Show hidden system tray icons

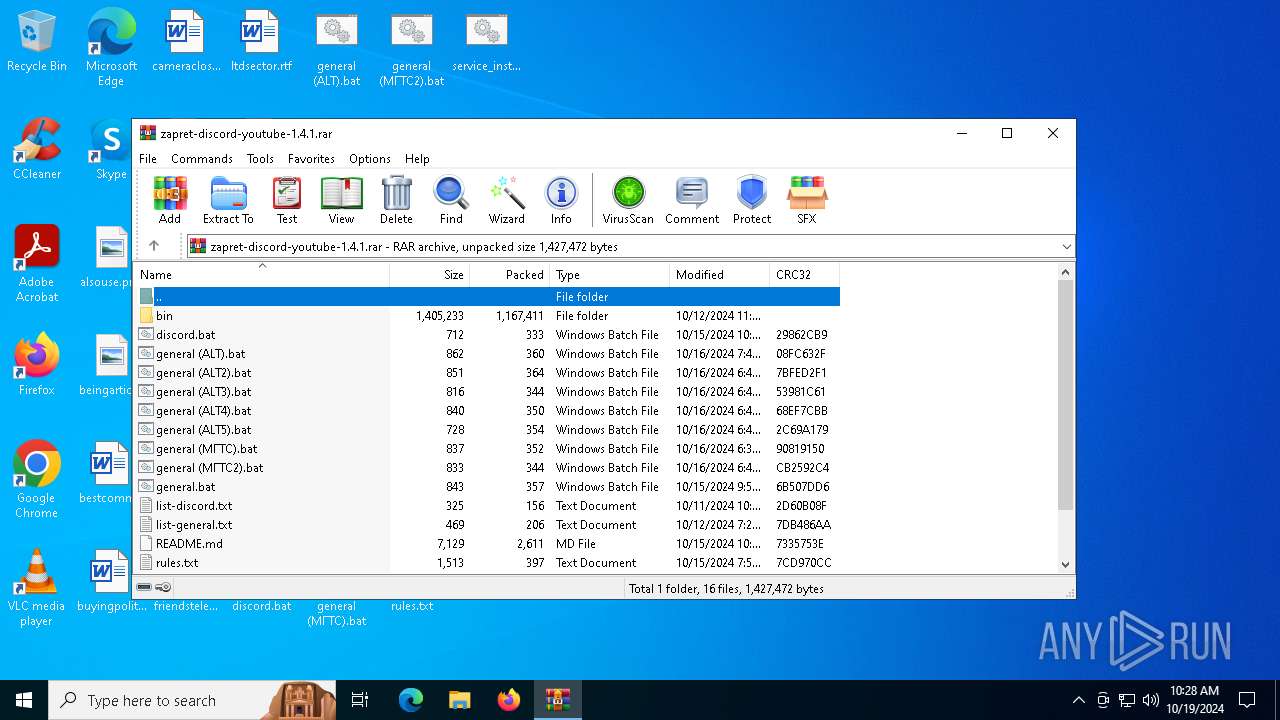pyautogui.click(x=1078, y=700)
